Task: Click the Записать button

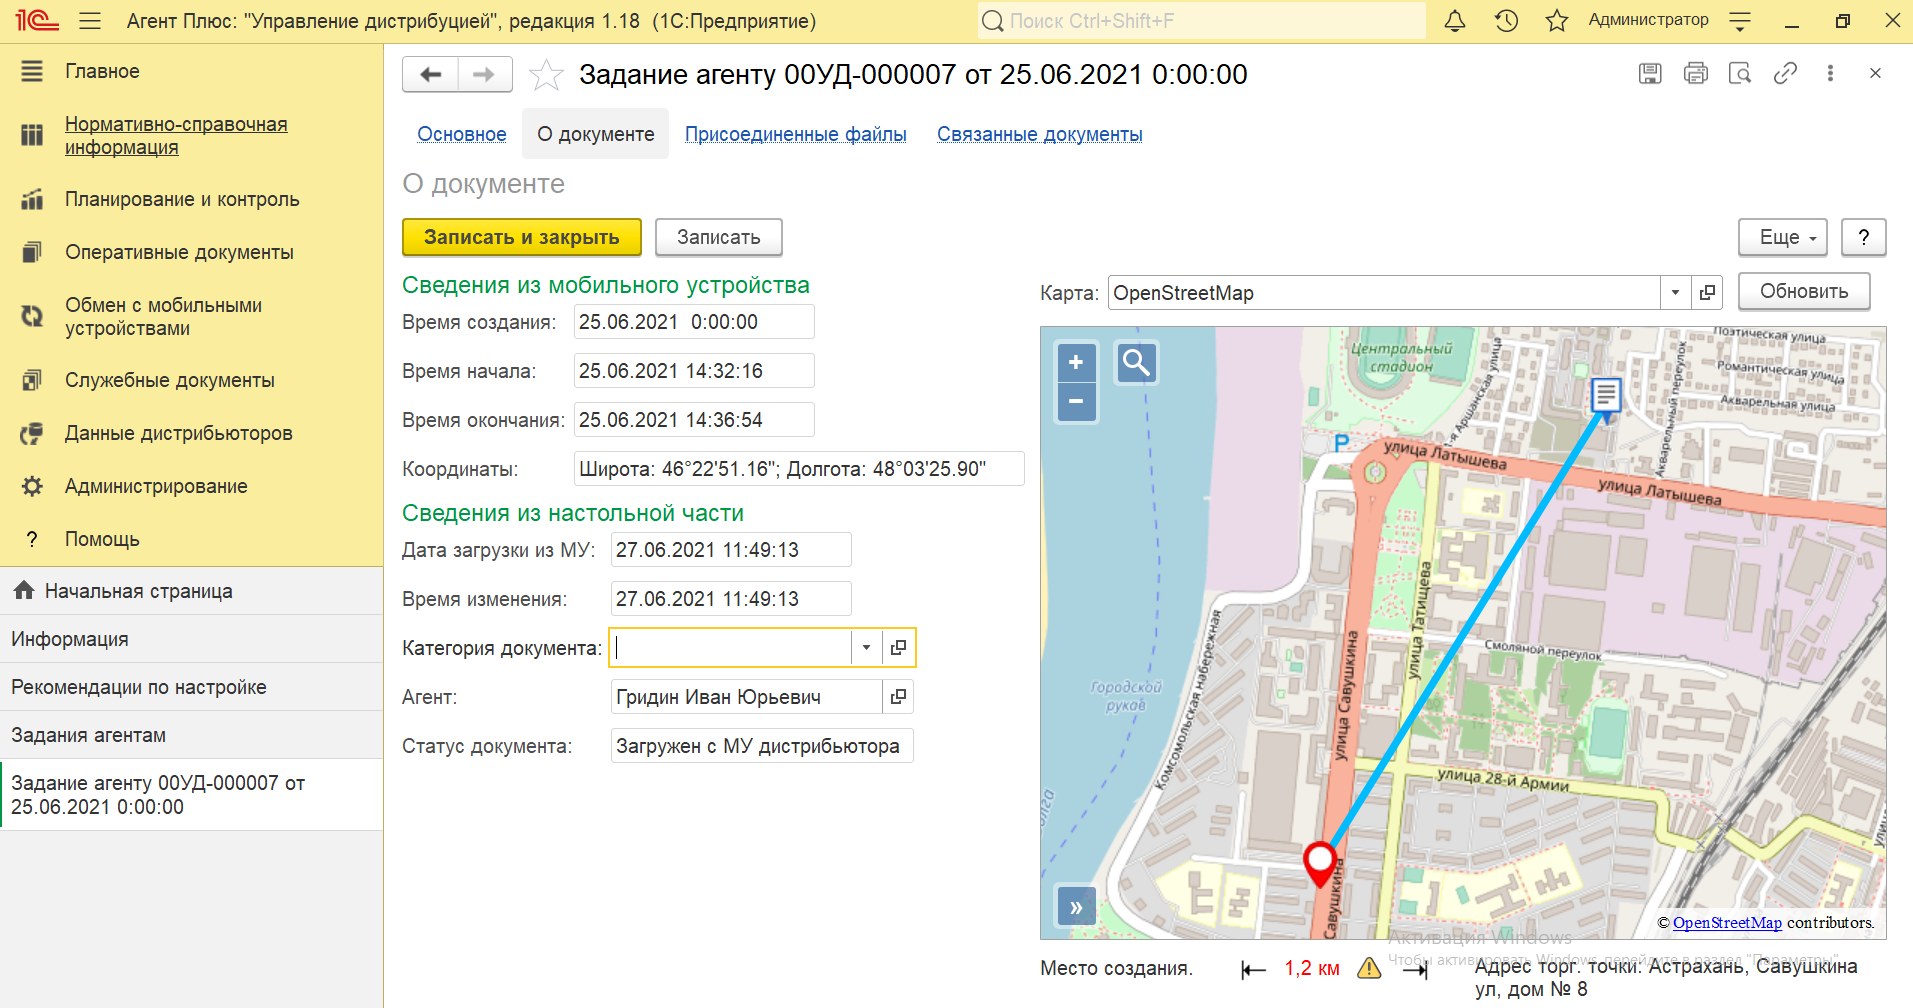Action: click(x=719, y=237)
